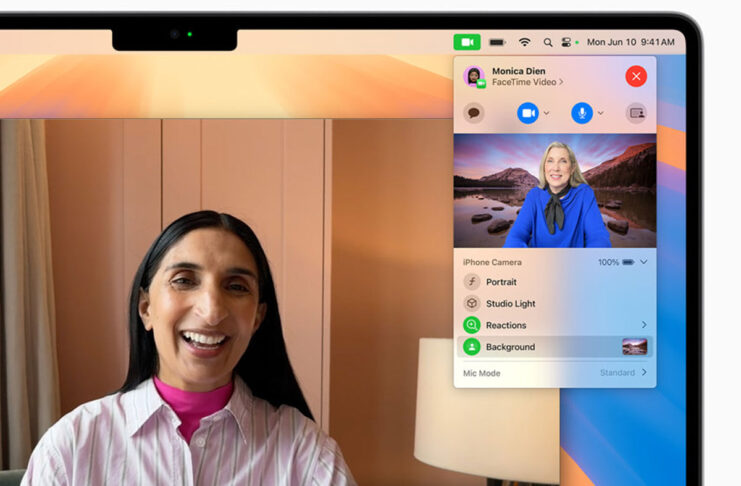Click the Portrait text label

(x=501, y=282)
